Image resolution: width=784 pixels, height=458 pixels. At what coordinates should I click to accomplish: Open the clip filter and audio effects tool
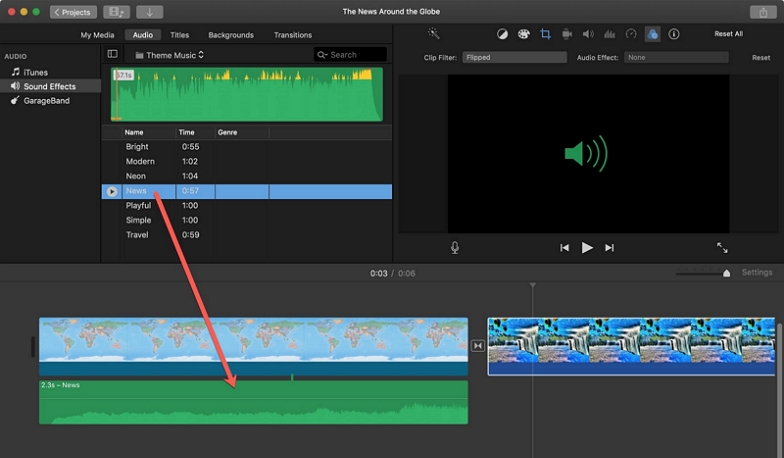[652, 34]
